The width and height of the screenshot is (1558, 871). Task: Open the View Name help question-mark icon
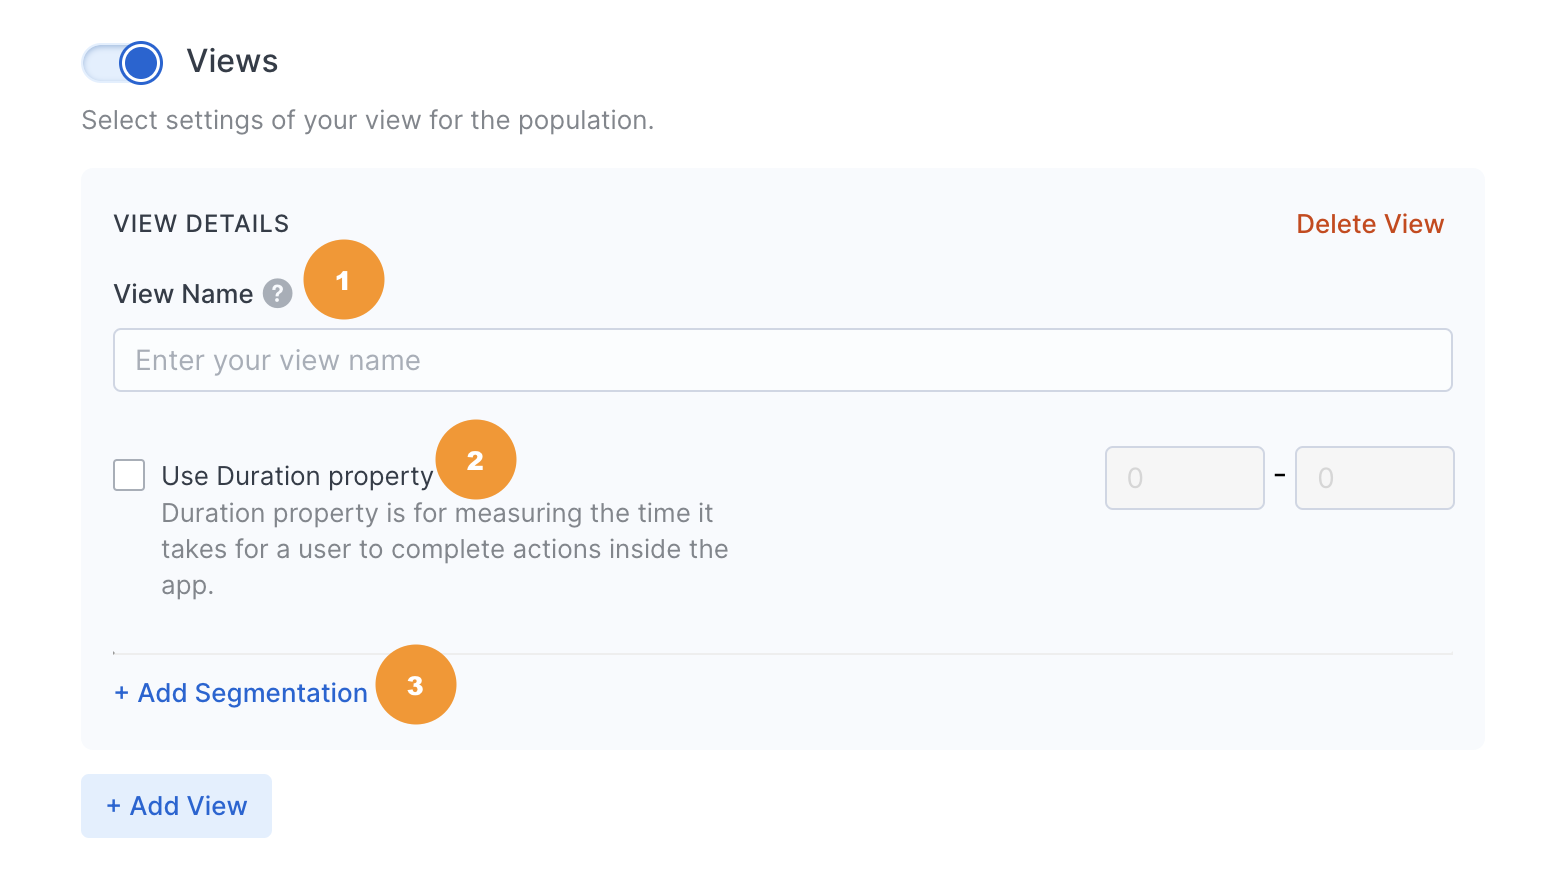[277, 294]
